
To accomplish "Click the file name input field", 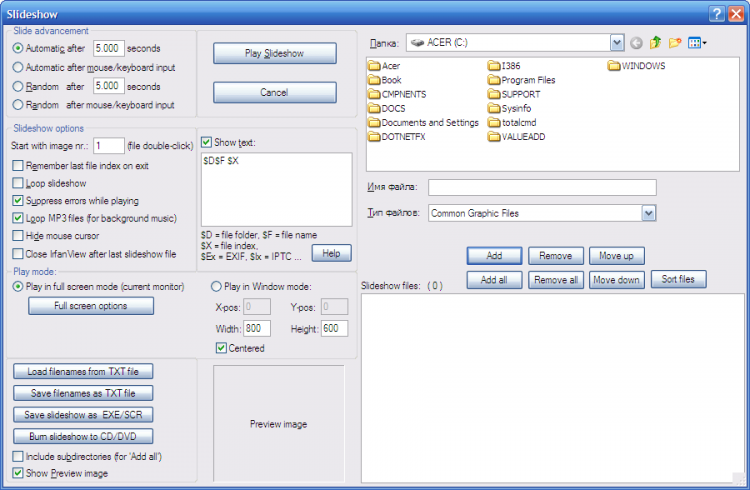I will tap(542, 187).
